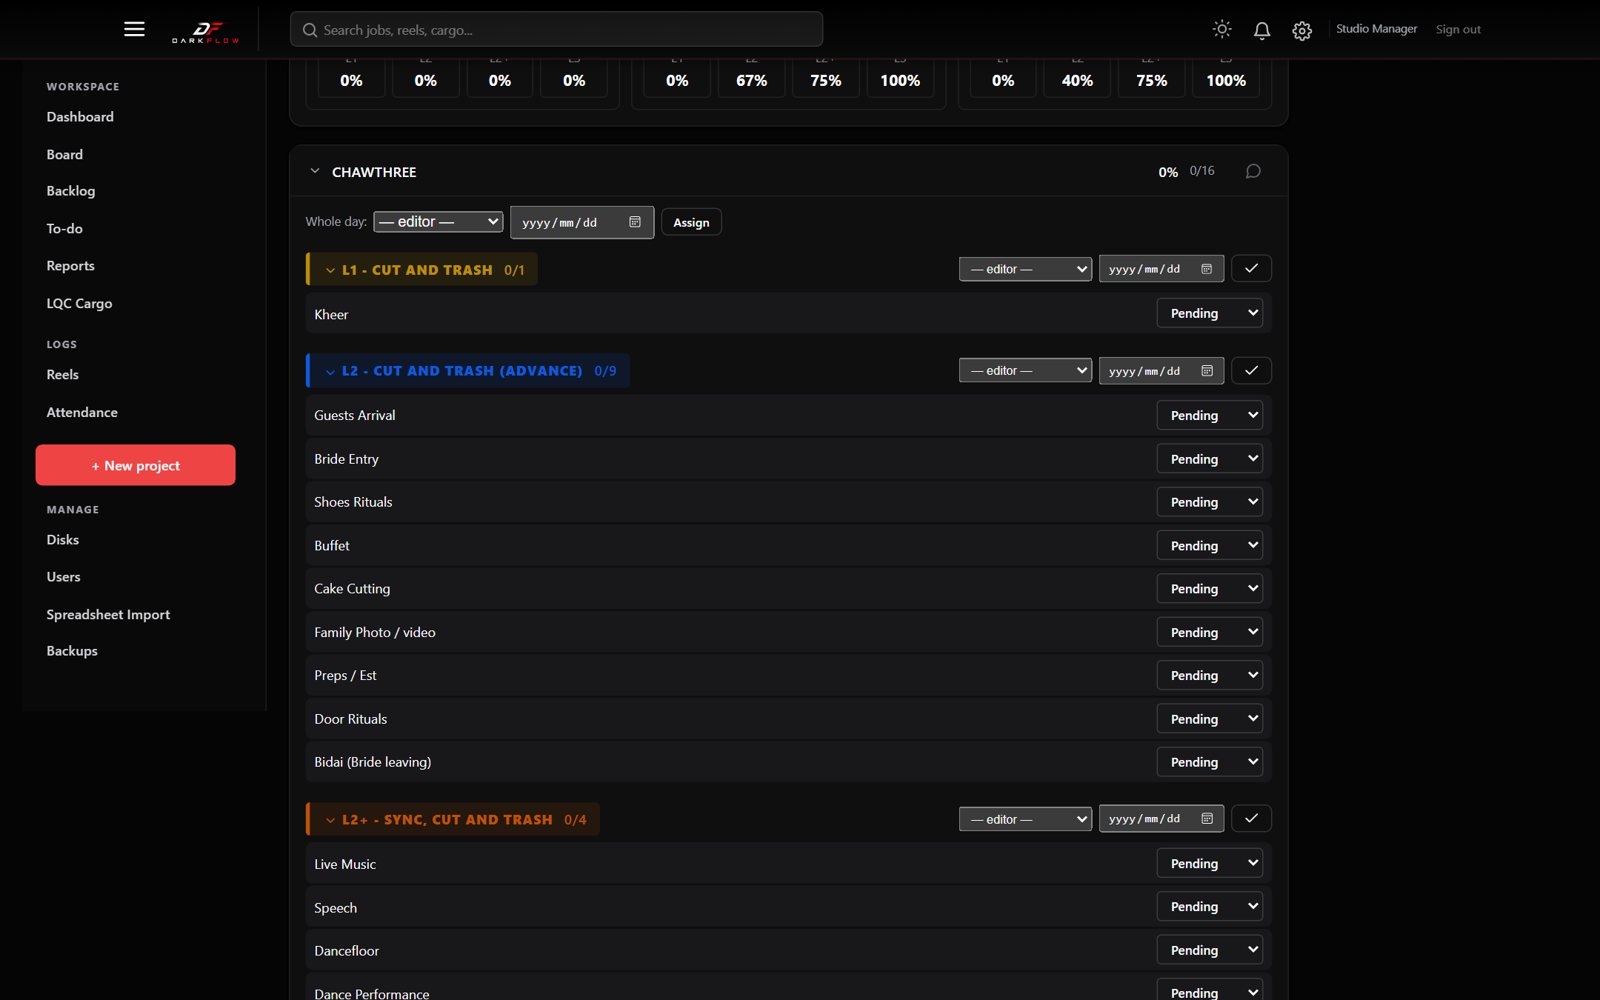This screenshot has height=1000, width=1600.
Task: Click Sign out link
Action: (1458, 29)
